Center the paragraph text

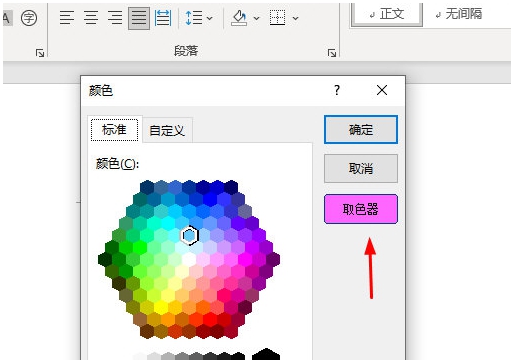(x=91, y=18)
